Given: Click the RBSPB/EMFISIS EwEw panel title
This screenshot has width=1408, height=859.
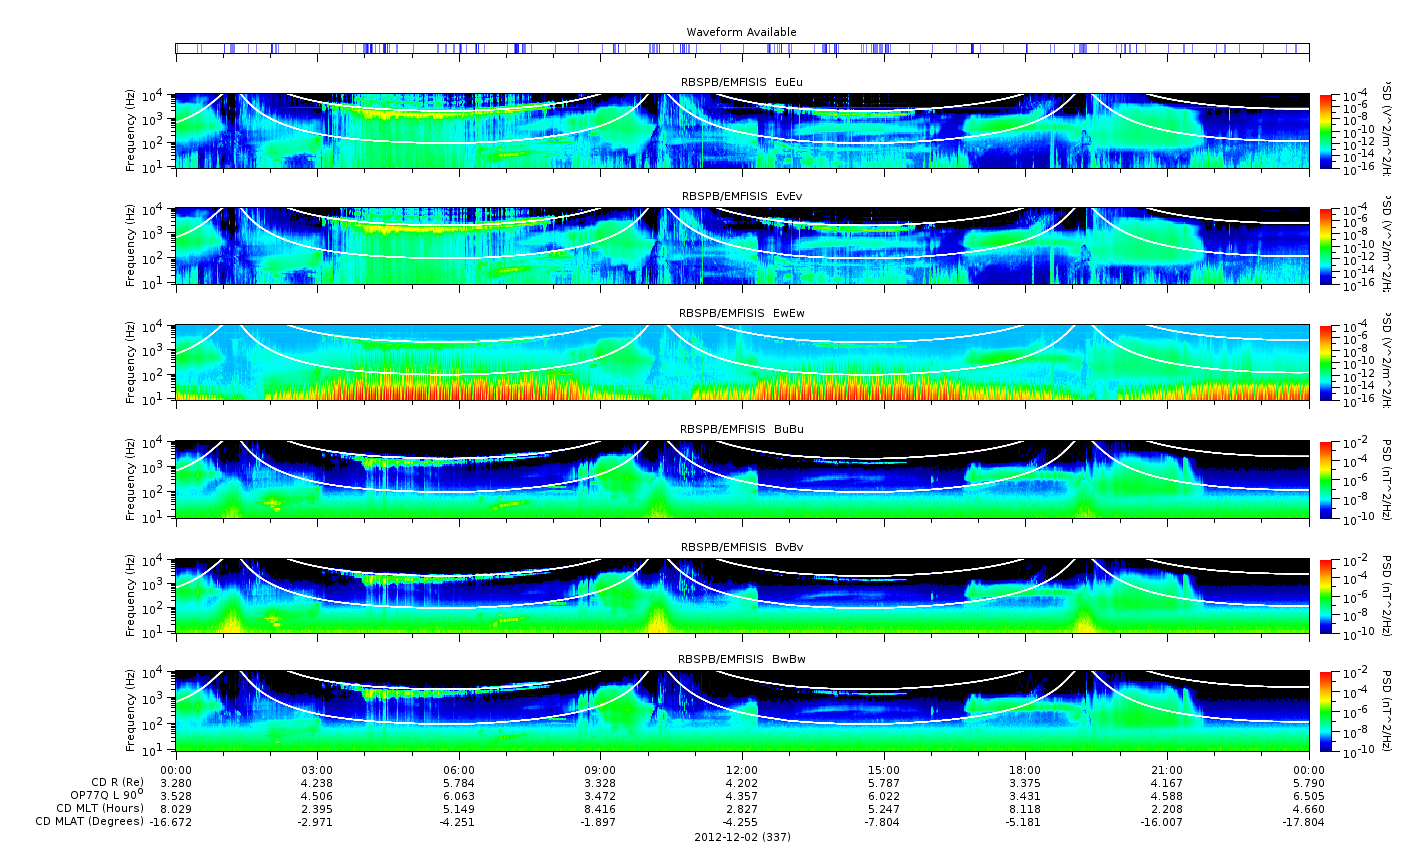Looking at the screenshot, I should (x=741, y=314).
